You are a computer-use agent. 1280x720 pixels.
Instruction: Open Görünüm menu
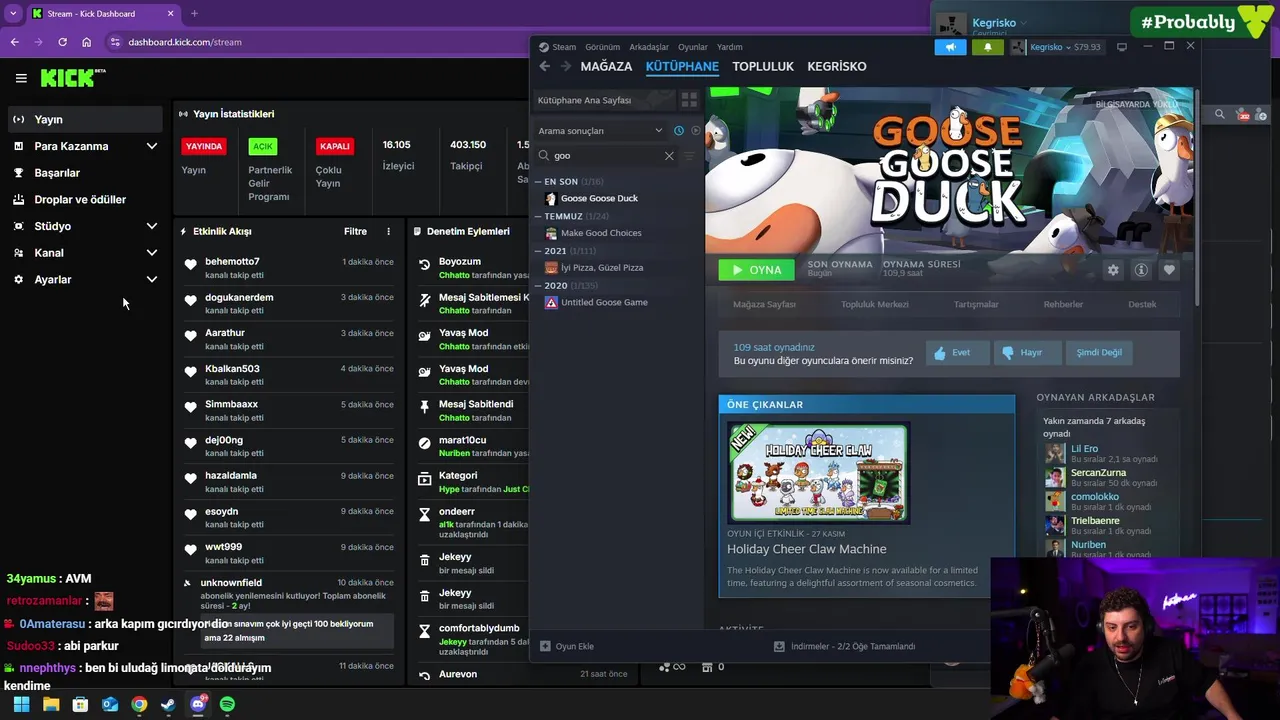click(x=603, y=47)
